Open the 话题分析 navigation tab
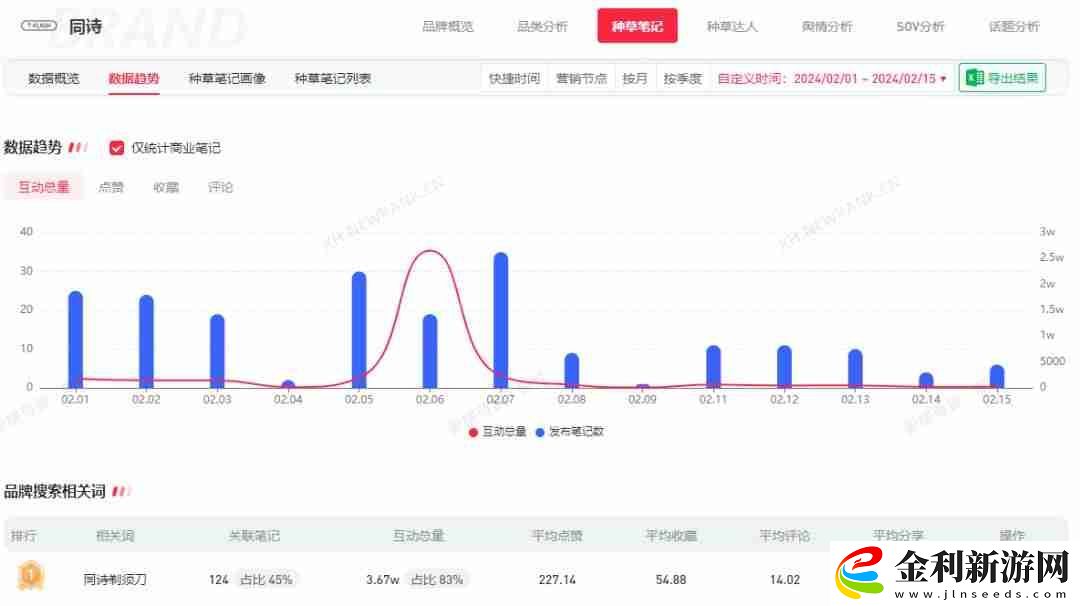This screenshot has height=606, width=1080. pyautogui.click(x=1014, y=26)
